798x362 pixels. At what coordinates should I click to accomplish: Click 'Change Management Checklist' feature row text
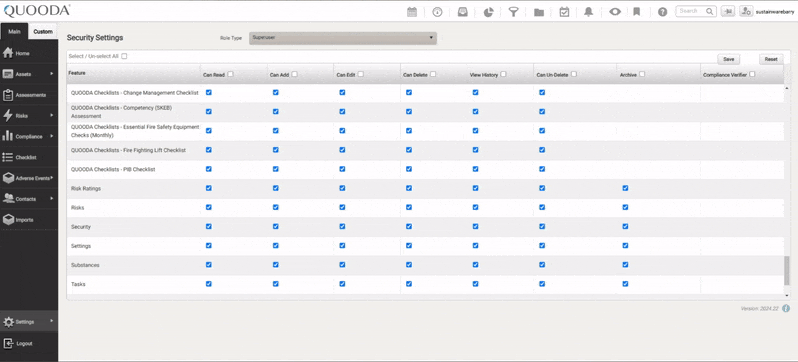click(x=135, y=93)
